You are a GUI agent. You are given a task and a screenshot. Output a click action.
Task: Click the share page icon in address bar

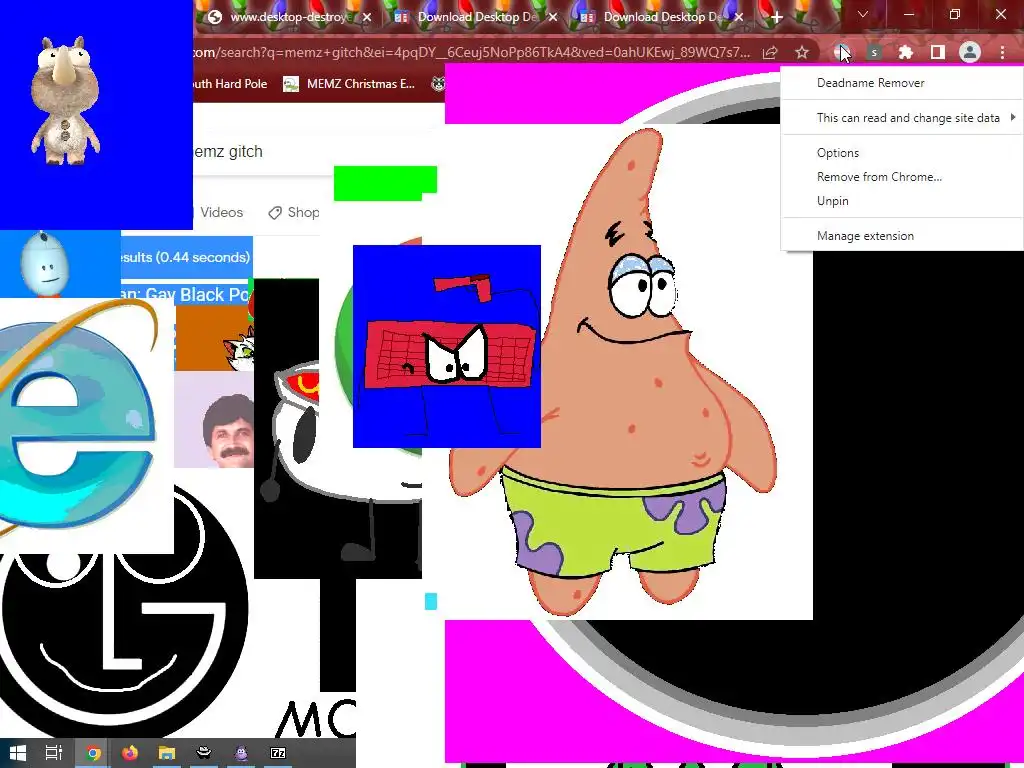[770, 52]
